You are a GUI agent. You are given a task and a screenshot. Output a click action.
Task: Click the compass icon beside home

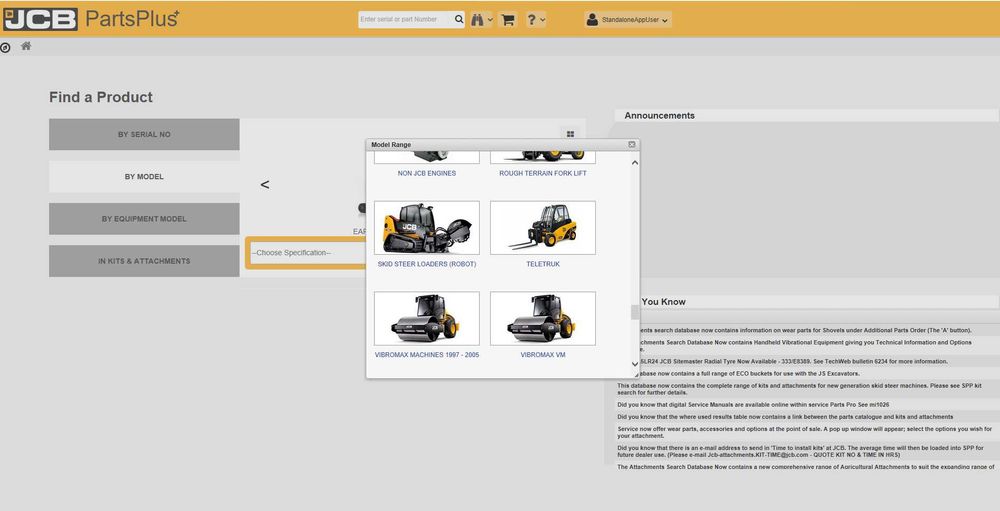pyautogui.click(x=6, y=47)
